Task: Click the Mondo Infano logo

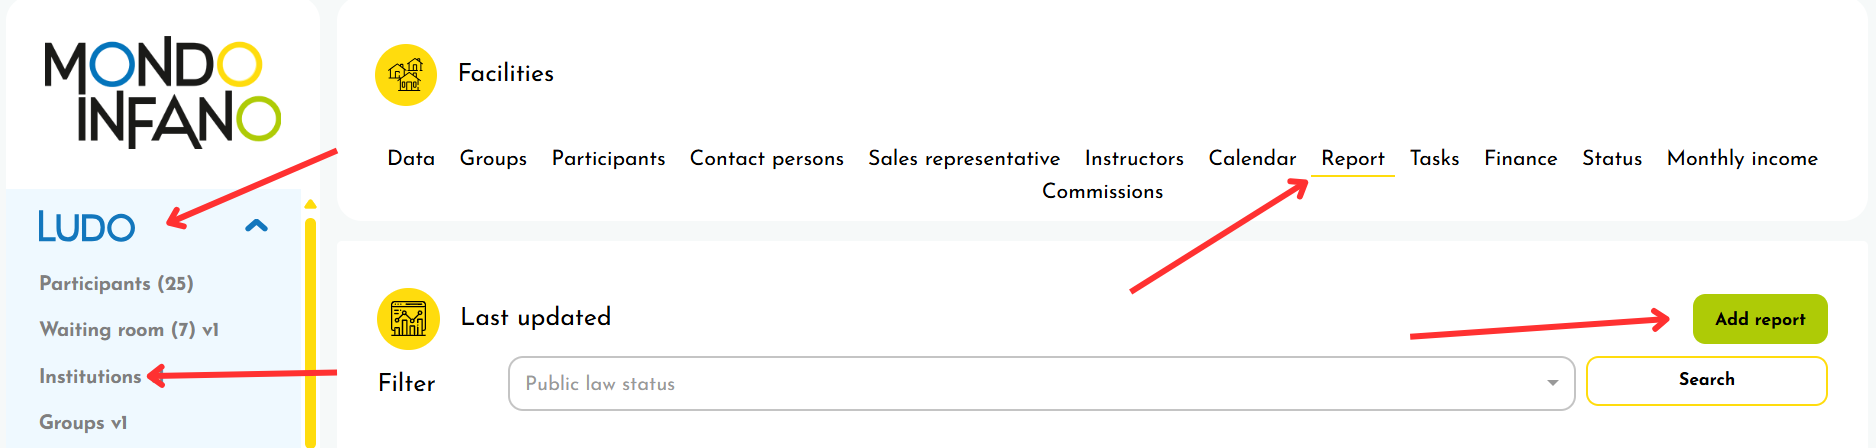Action: [162, 93]
